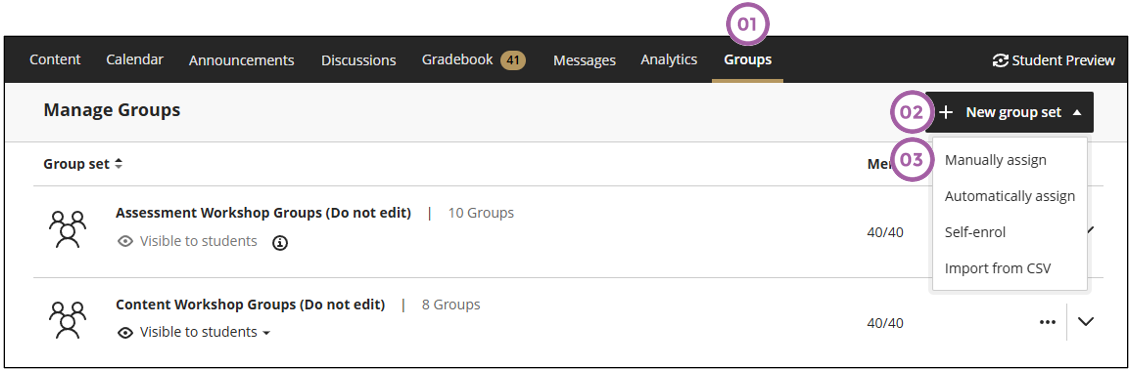Go to the Discussions tab
The image size is (1133, 372).
(358, 60)
